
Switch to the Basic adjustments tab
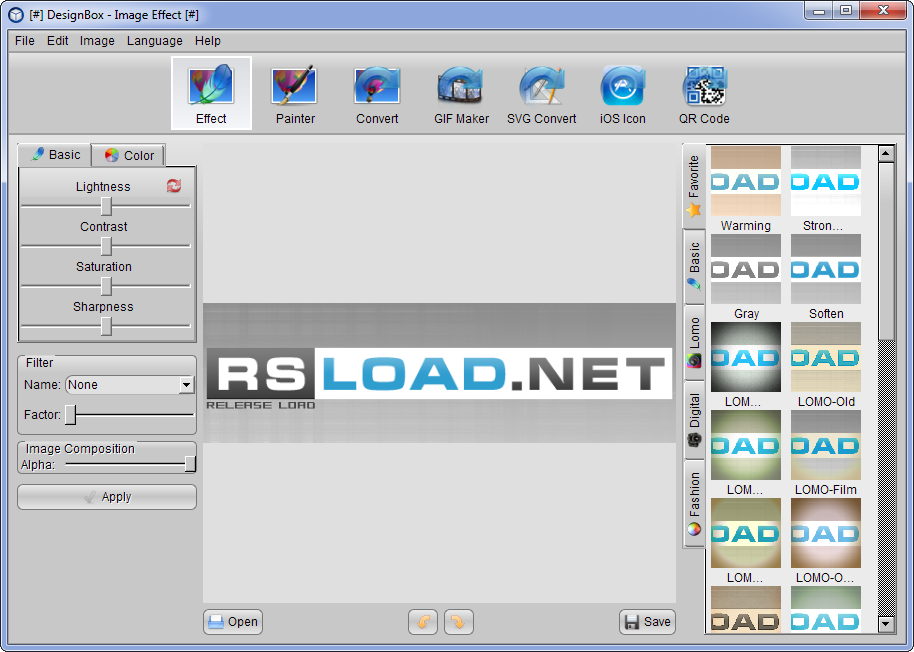[55, 155]
